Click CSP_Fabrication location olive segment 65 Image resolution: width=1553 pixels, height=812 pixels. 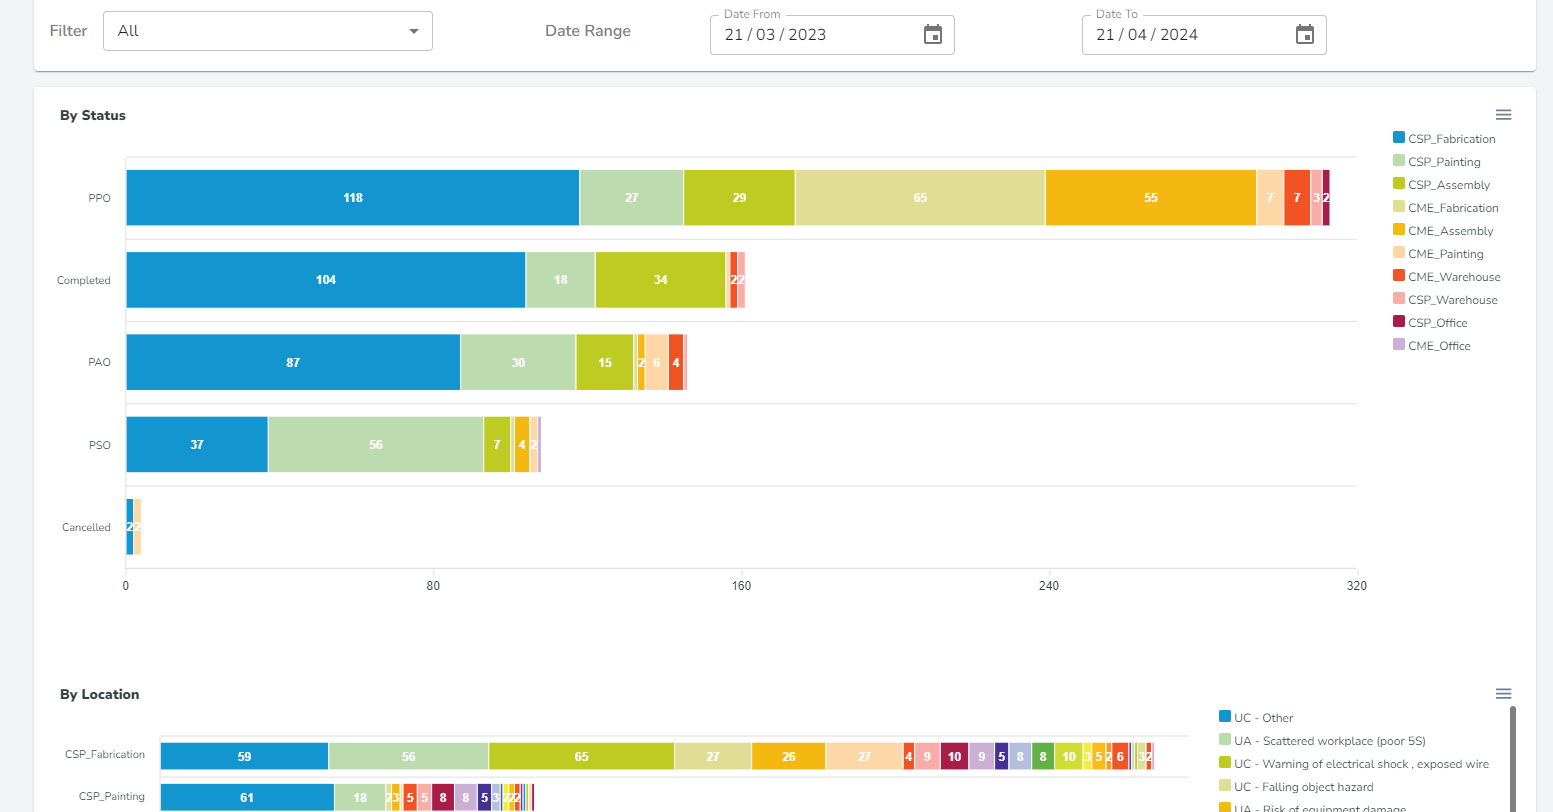[x=582, y=757]
